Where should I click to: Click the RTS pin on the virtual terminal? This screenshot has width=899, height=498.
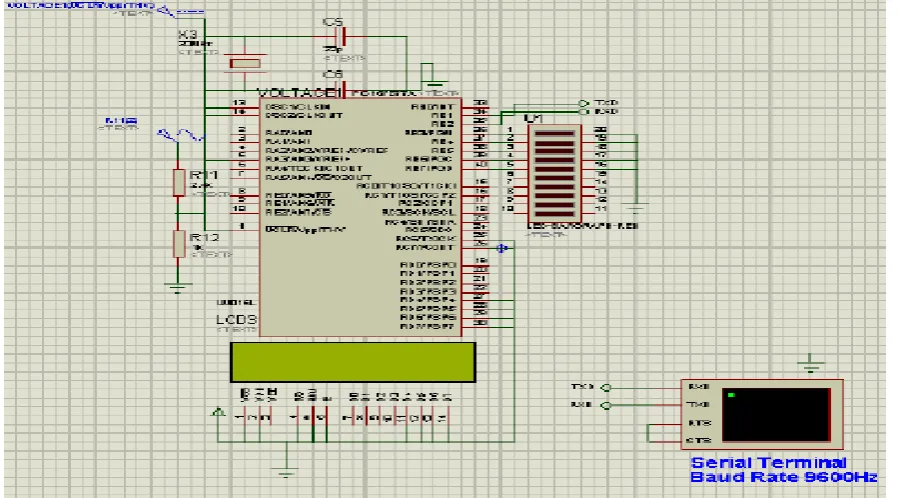point(699,423)
